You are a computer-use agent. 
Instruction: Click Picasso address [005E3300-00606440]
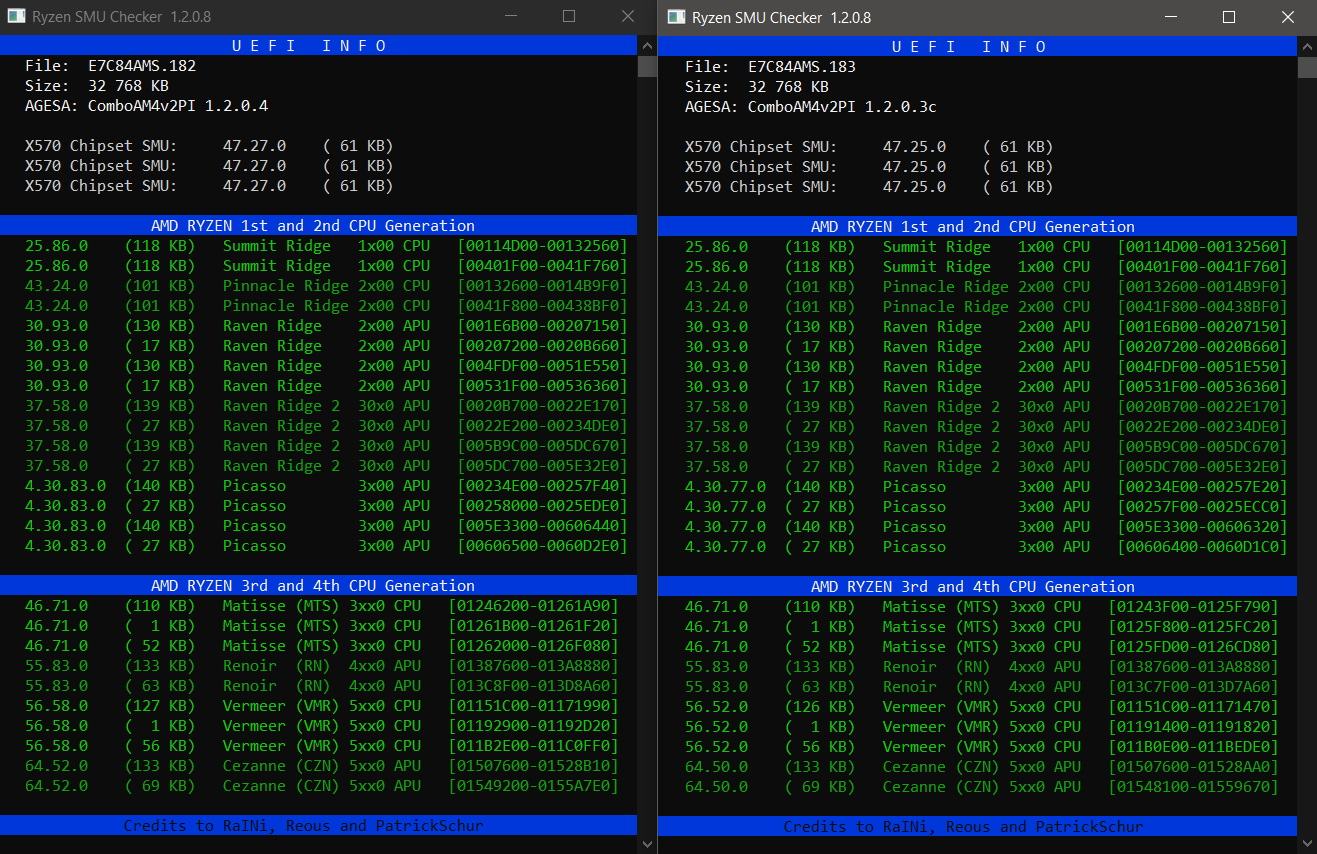[543, 526]
